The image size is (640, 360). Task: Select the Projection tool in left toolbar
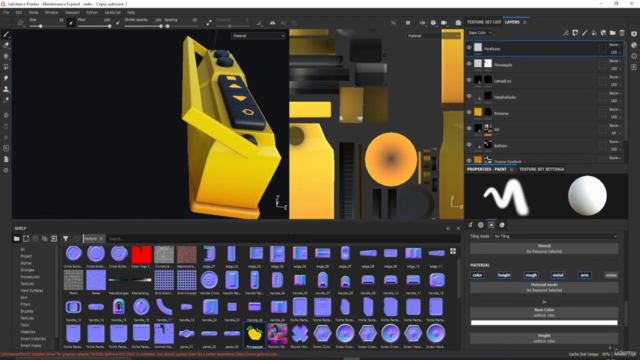click(x=6, y=56)
